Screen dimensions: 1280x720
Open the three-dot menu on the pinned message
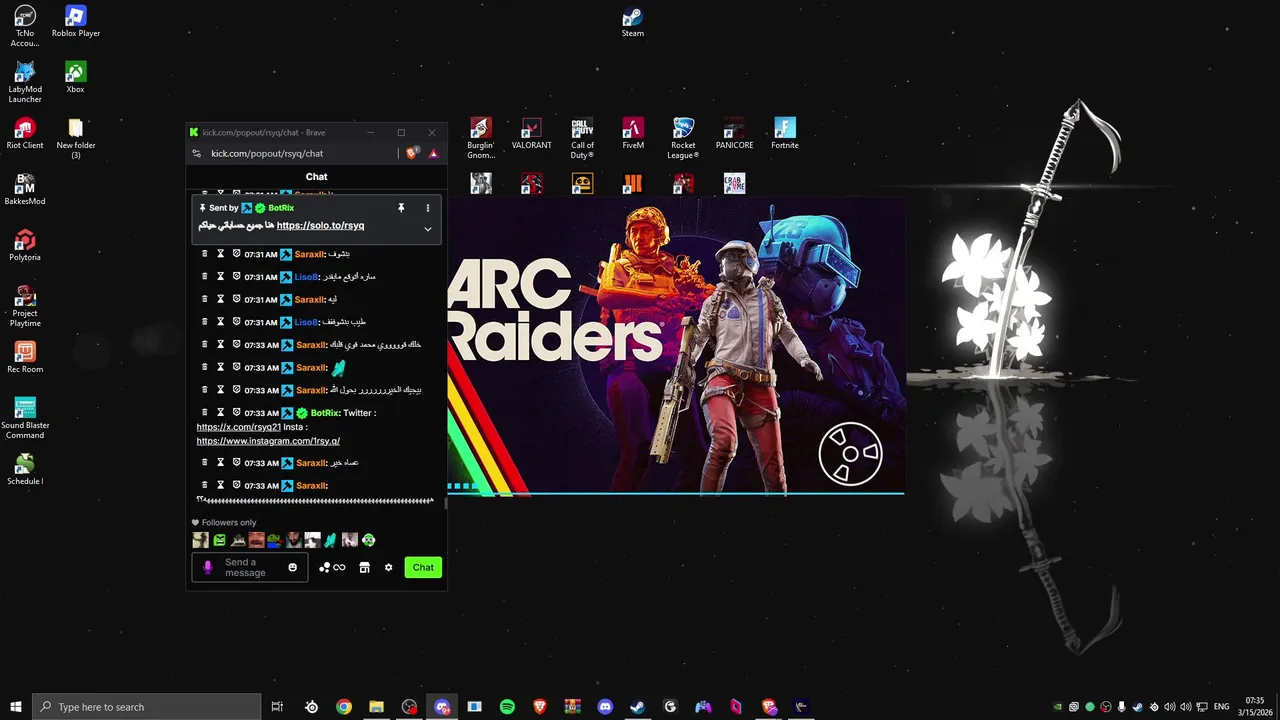tap(428, 208)
